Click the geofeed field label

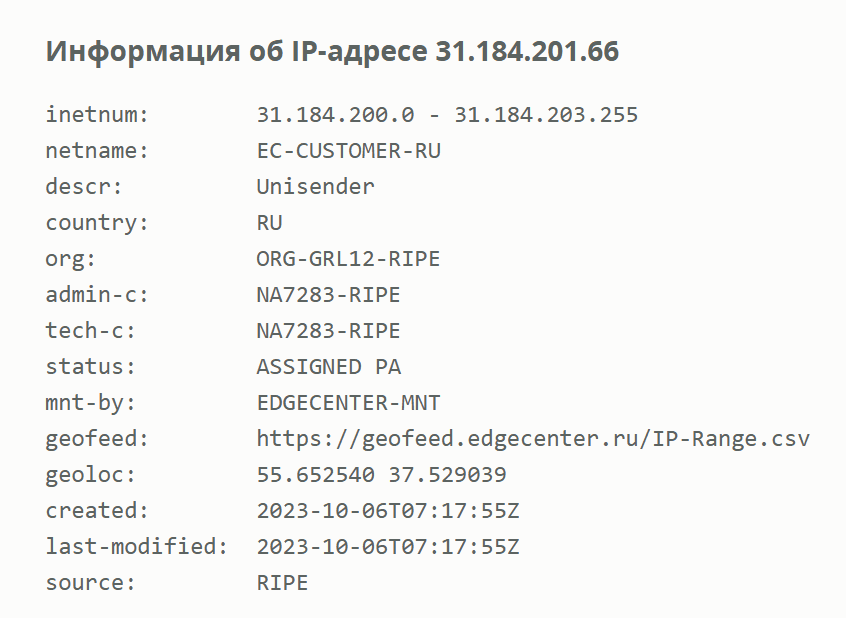coord(97,439)
